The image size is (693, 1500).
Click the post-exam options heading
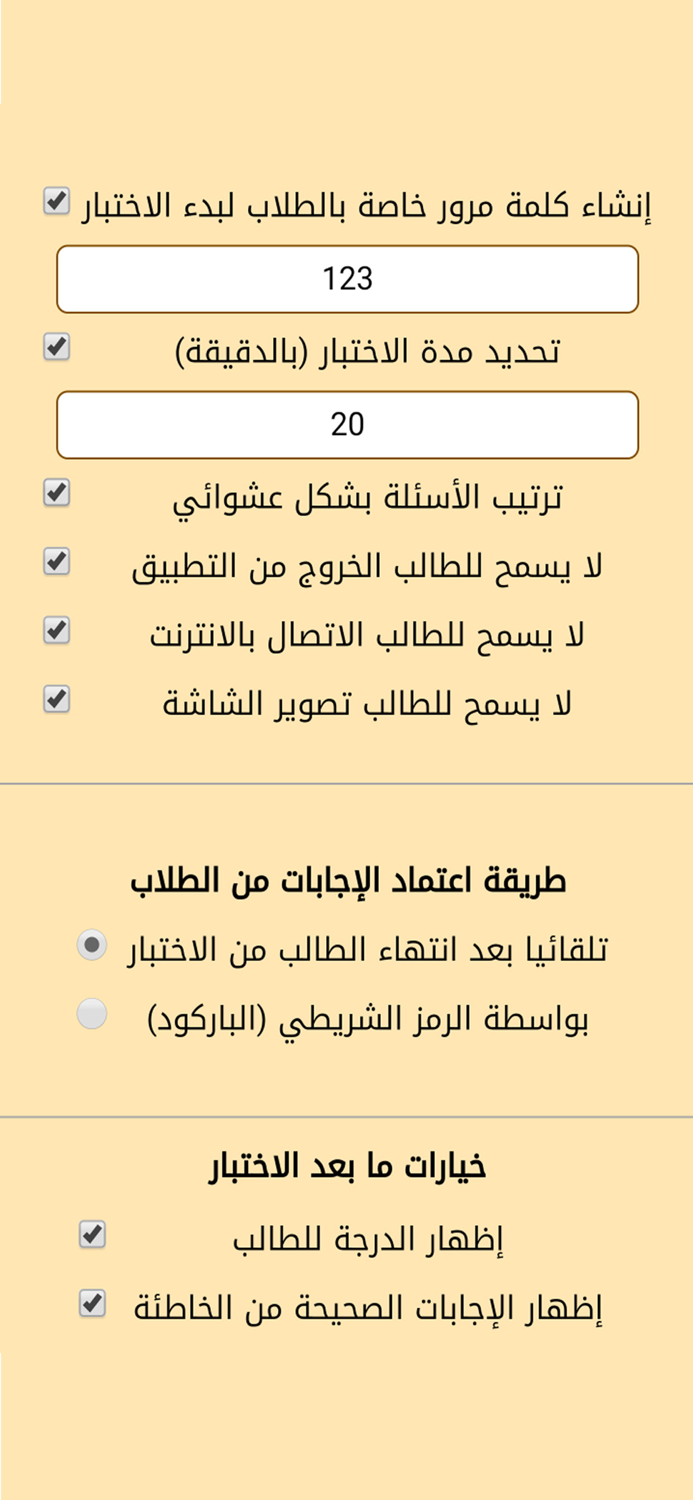[348, 1165]
